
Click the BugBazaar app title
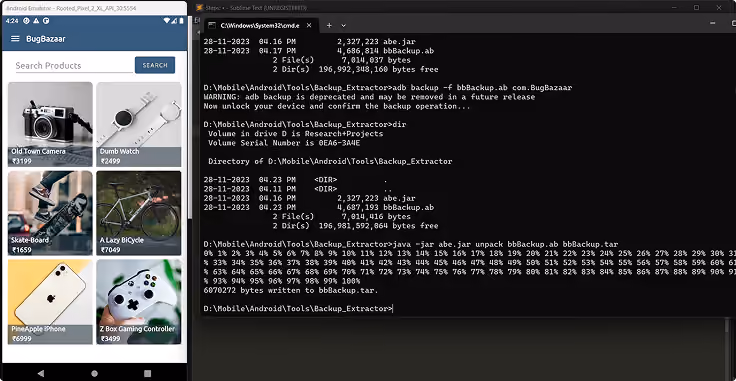[x=46, y=39]
